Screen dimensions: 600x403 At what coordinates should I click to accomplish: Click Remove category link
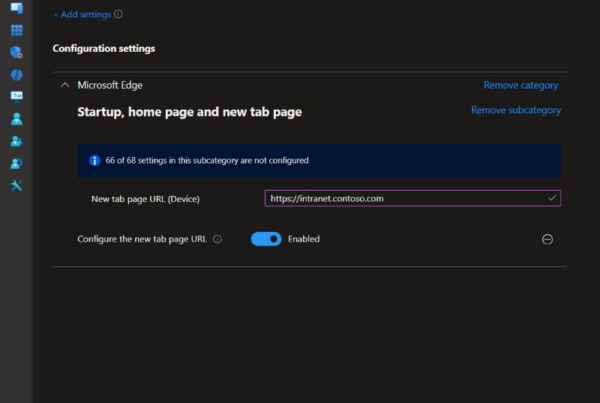(x=520, y=85)
